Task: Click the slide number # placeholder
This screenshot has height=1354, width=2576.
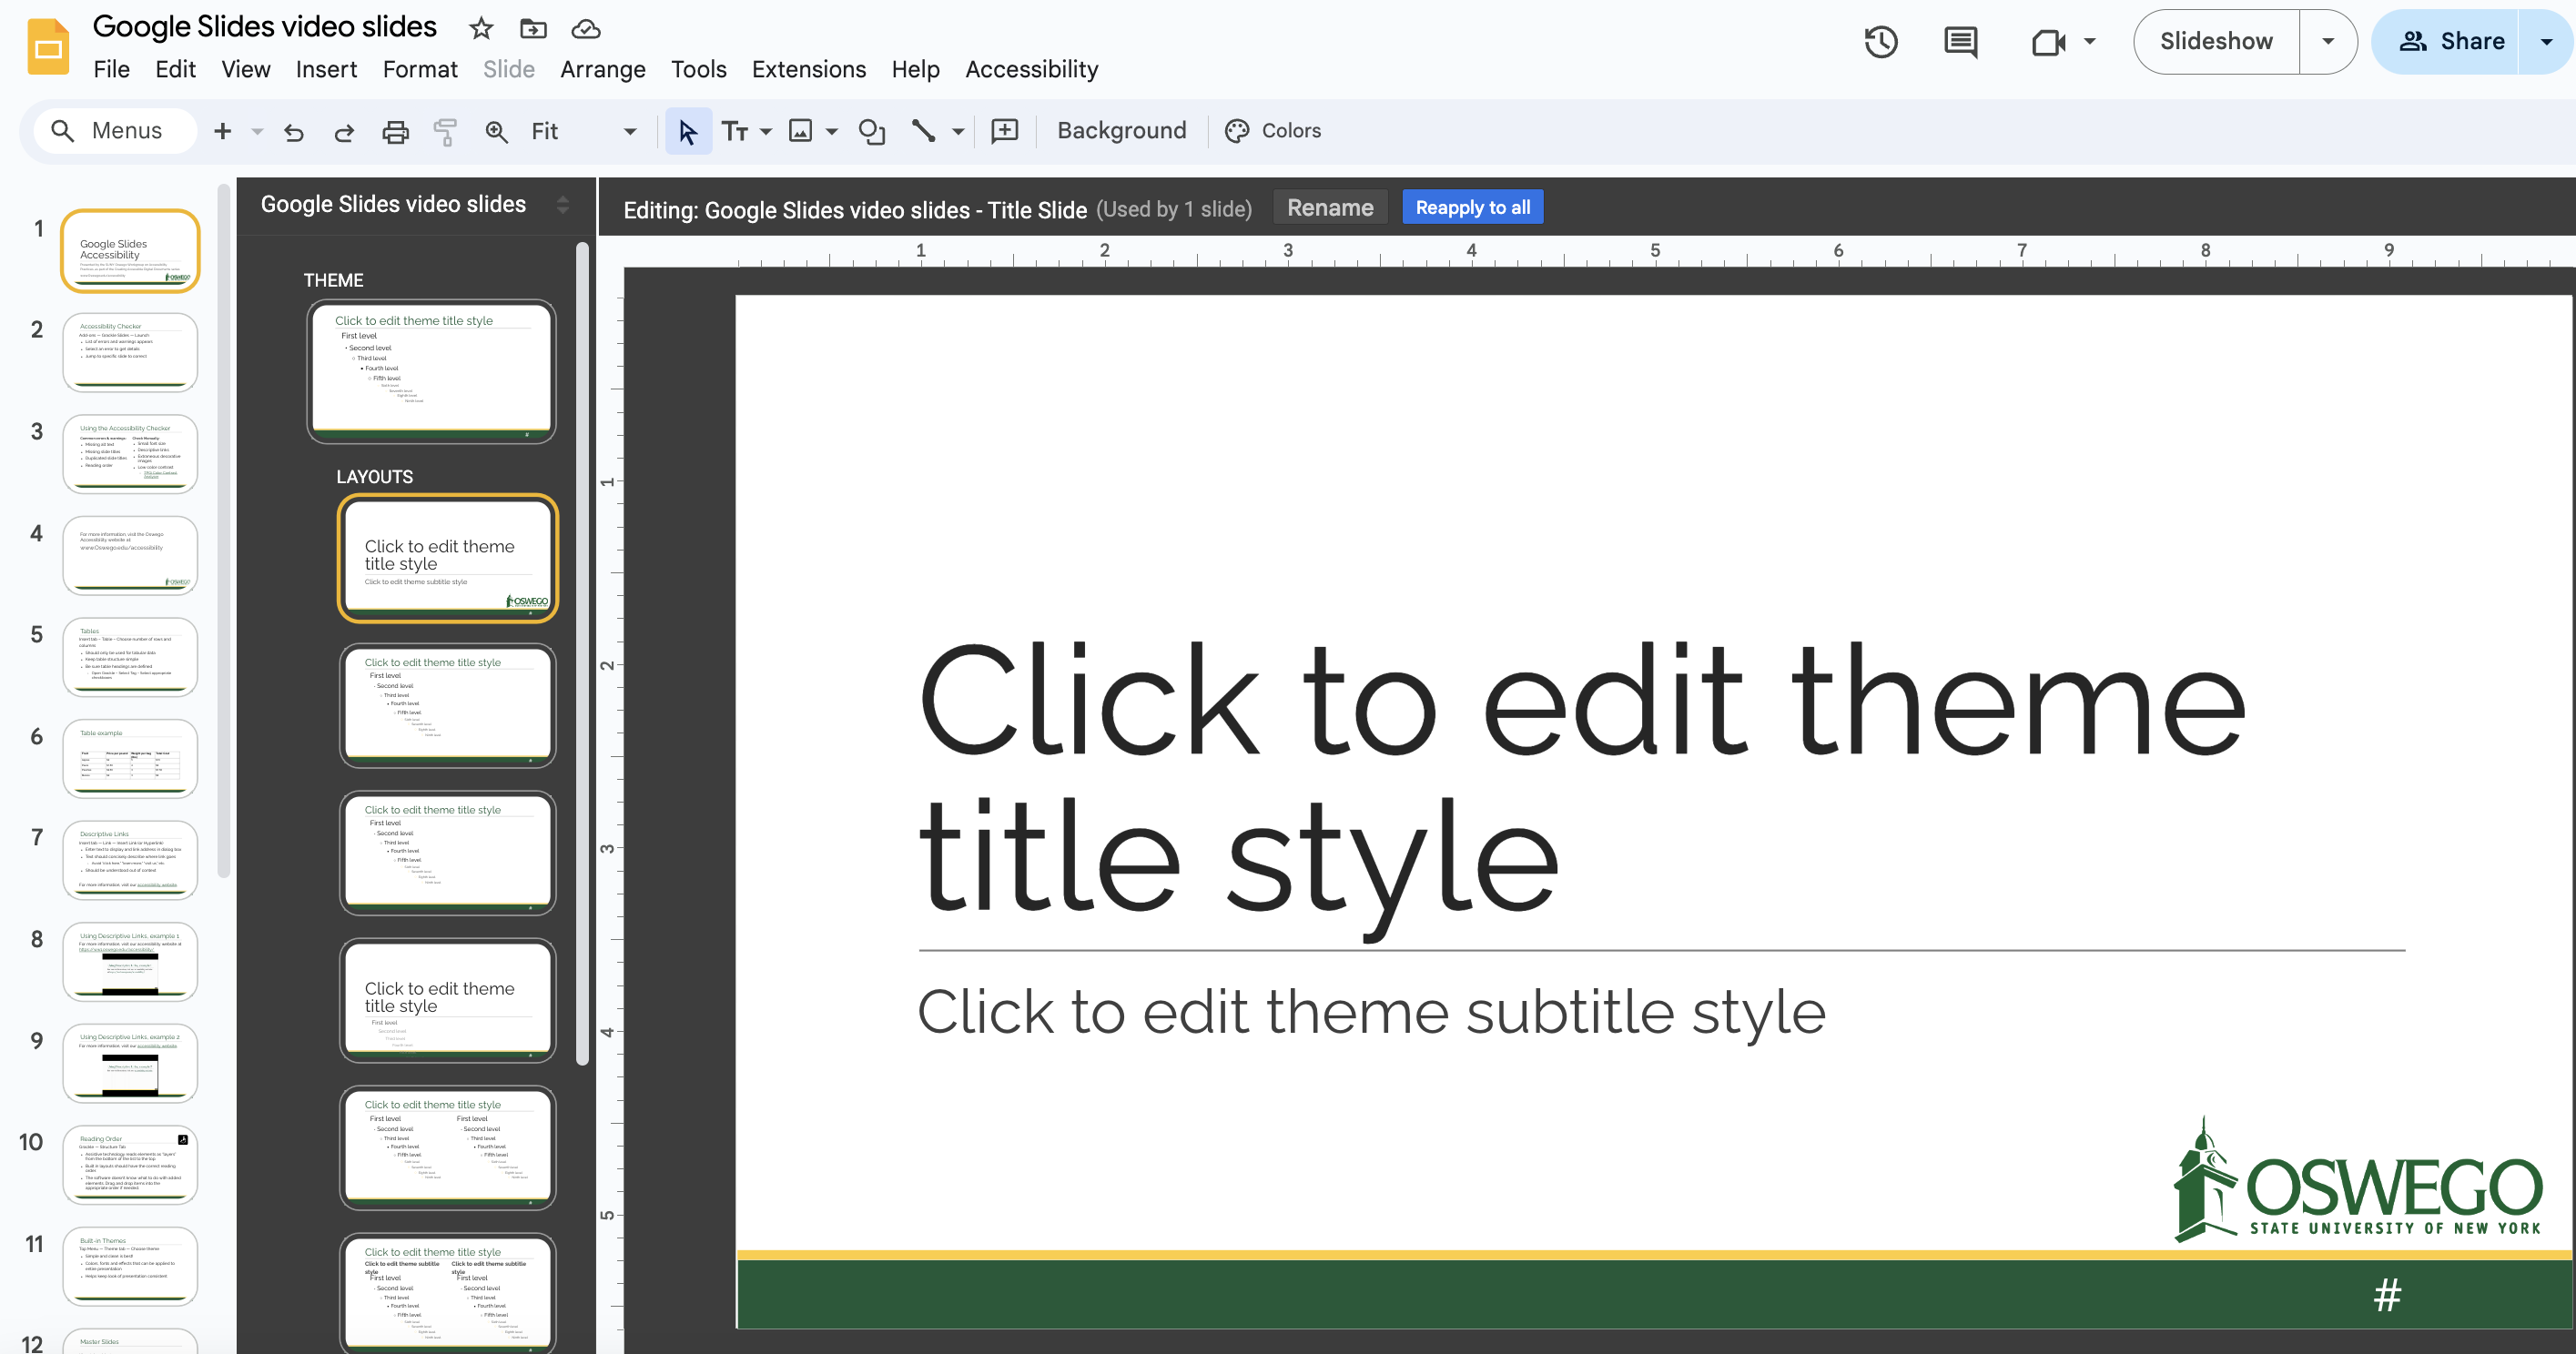Action: (x=2387, y=1295)
